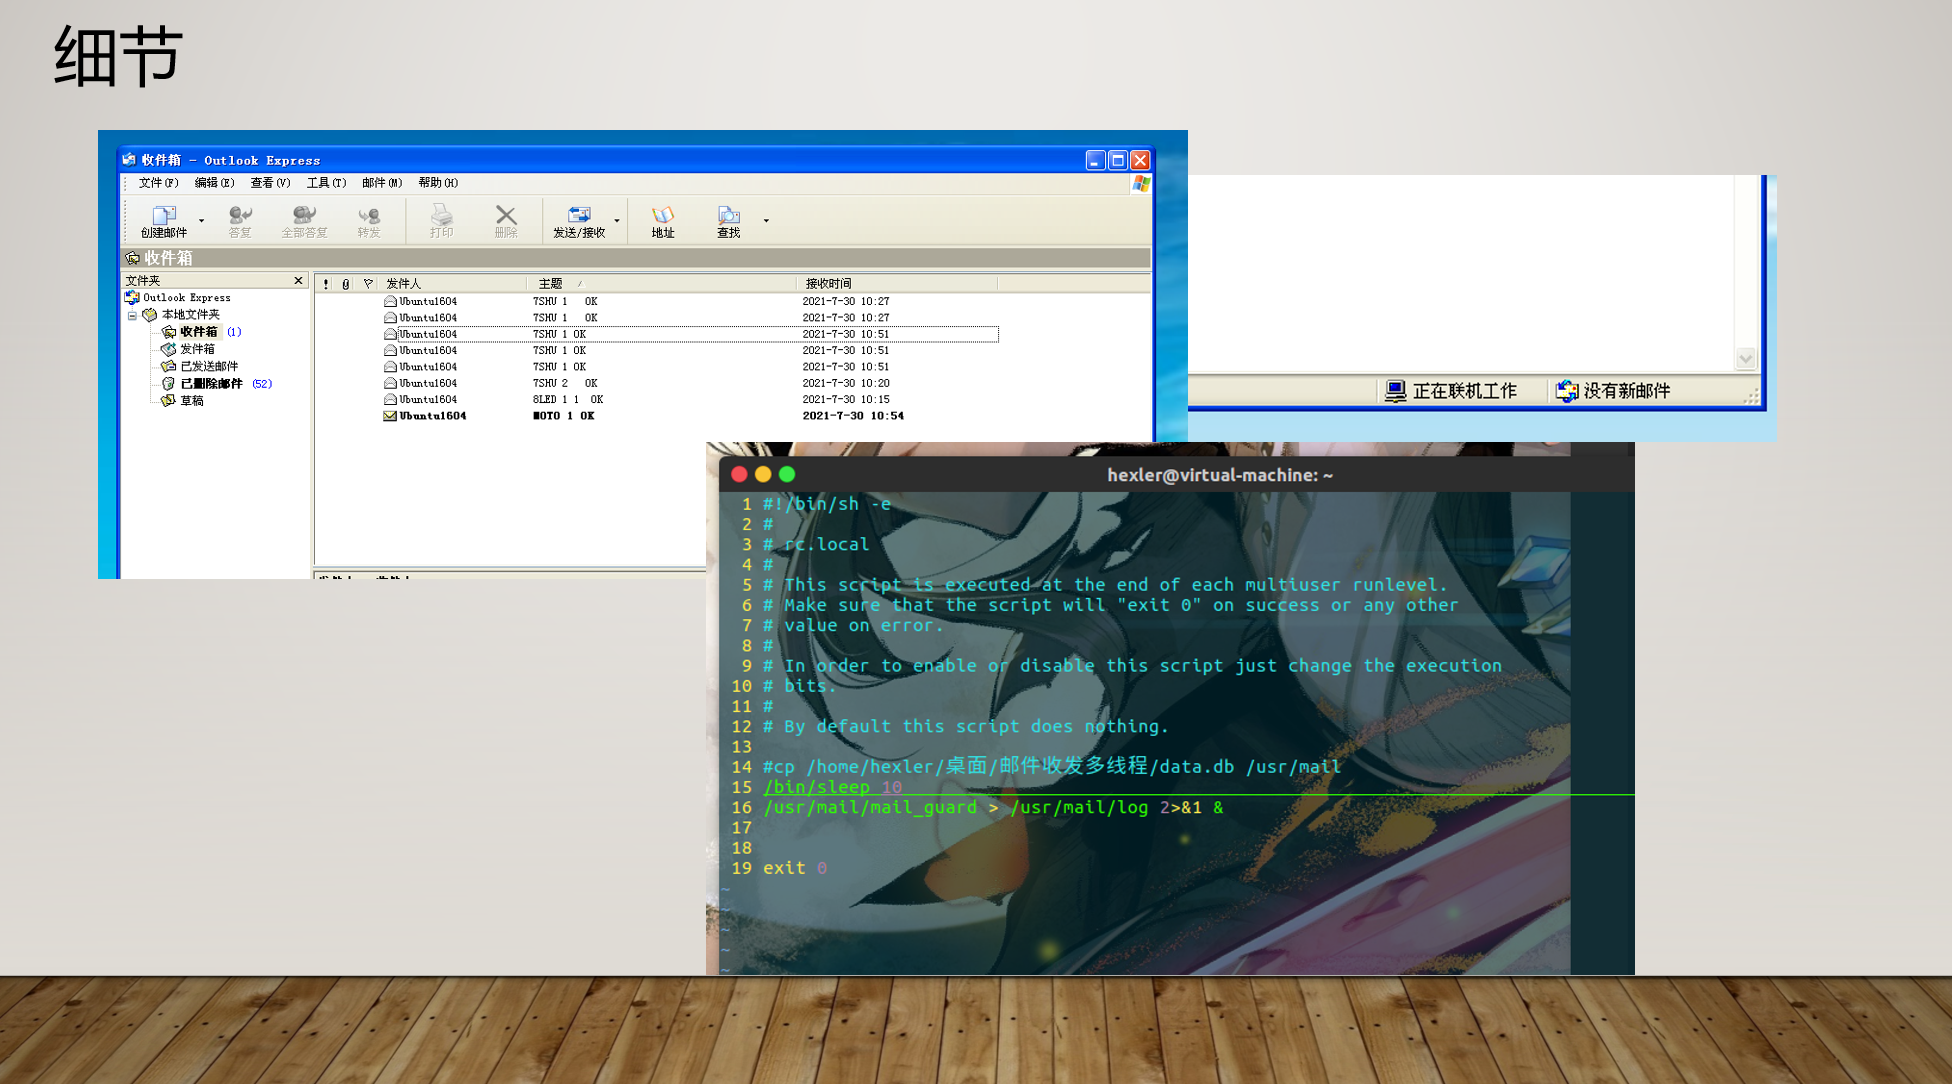
Task: Click the 创建邮件 (Create Mail) toolbar icon
Action: point(164,215)
